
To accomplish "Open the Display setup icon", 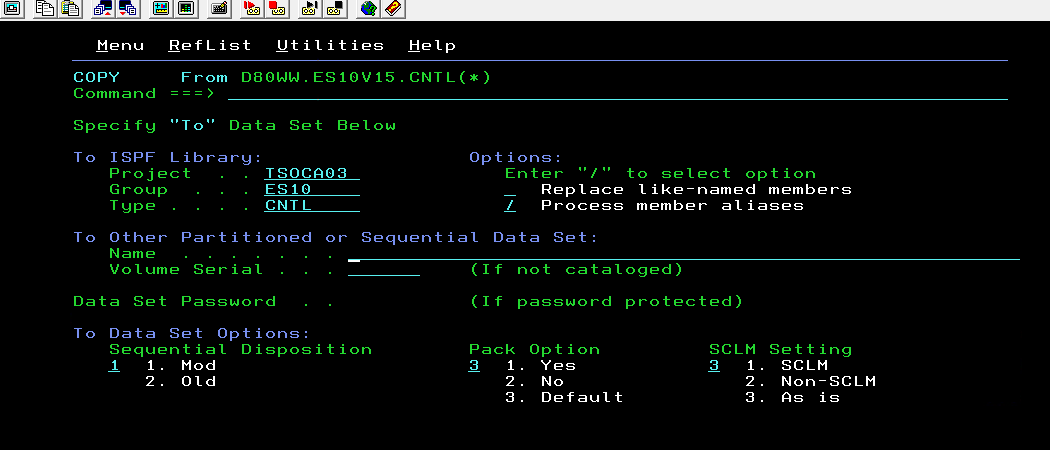I will [160, 9].
